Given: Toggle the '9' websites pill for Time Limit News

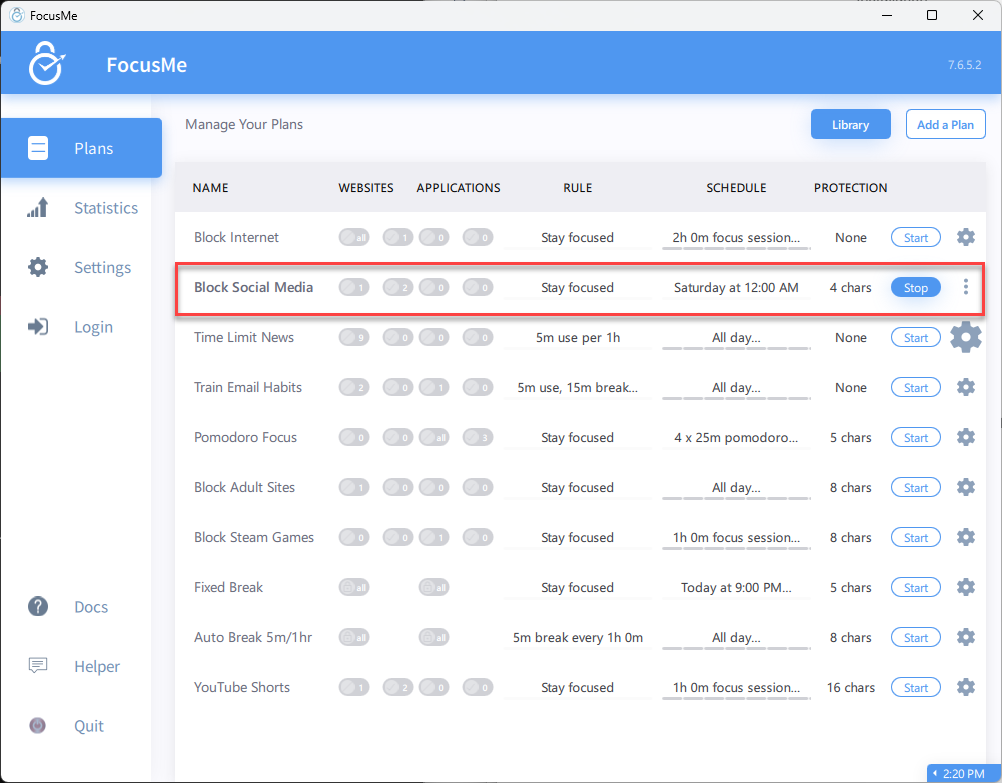Looking at the screenshot, I should pos(354,337).
